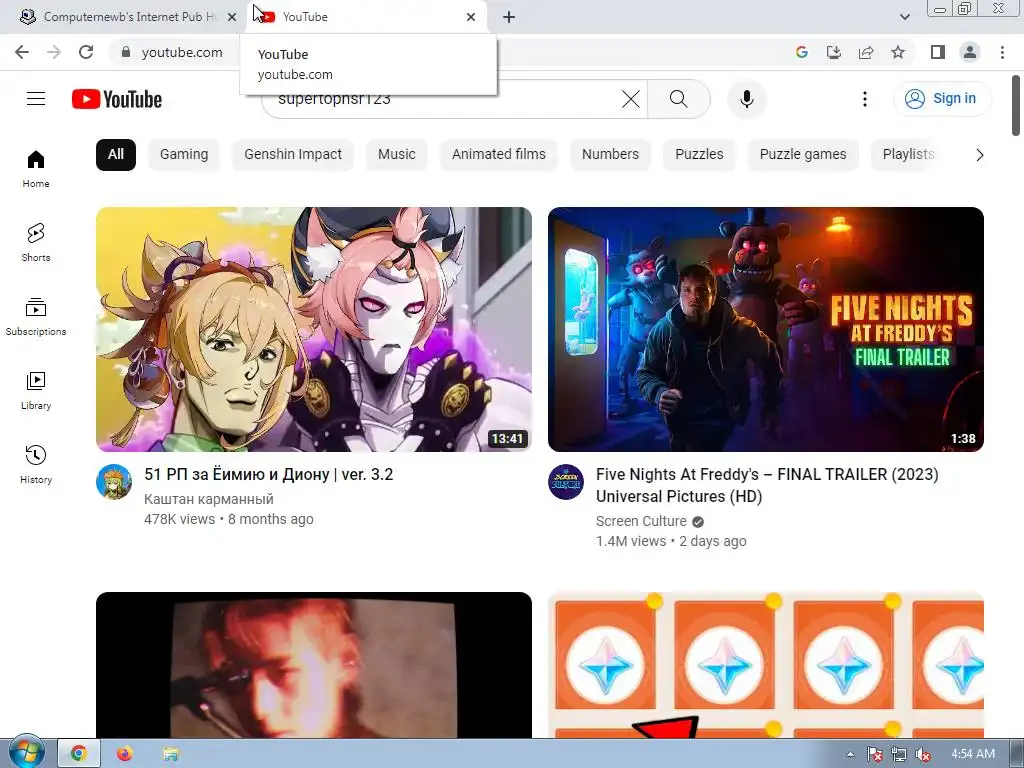Select the All filter chip
Screen dimensions: 1024x768
coord(116,155)
